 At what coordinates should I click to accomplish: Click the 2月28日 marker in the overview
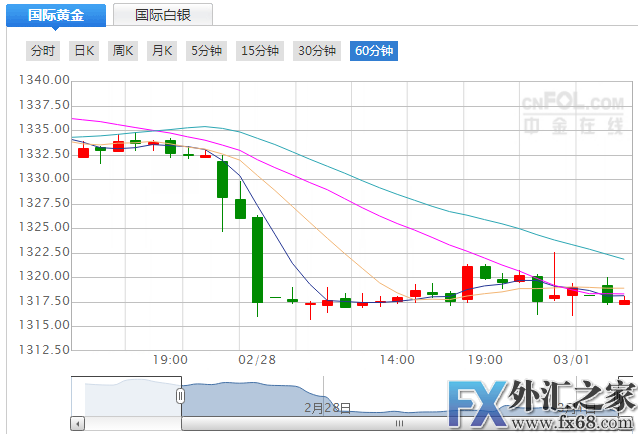click(x=327, y=408)
